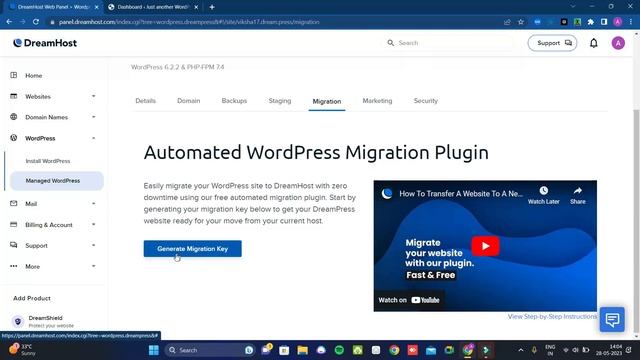The width and height of the screenshot is (640, 360).
Task: Click Share on the video
Action: point(578,196)
